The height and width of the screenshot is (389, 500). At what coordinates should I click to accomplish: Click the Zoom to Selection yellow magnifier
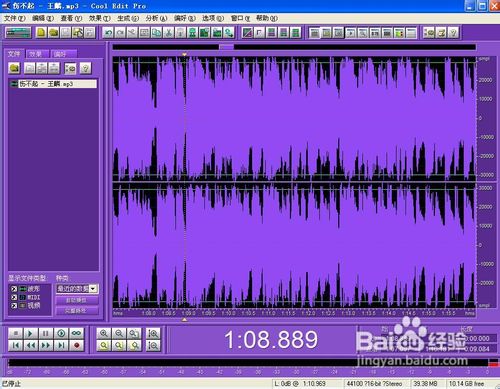coord(104,346)
